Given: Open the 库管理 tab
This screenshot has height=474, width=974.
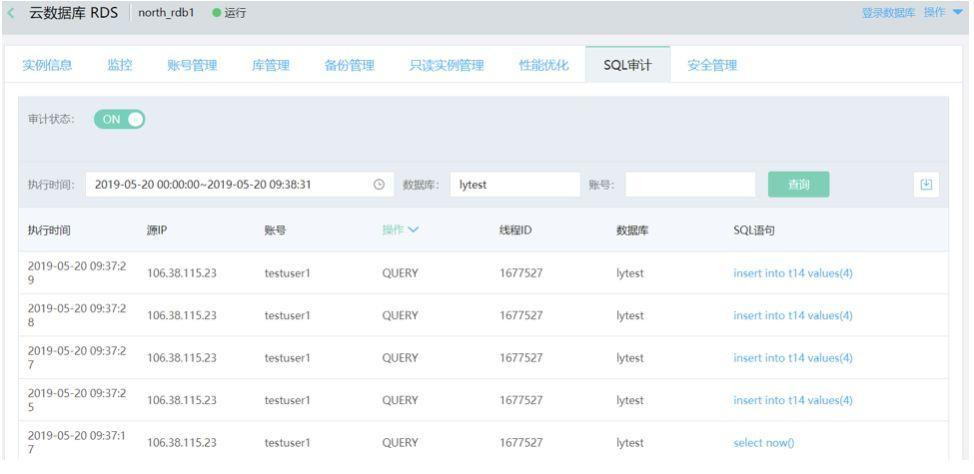Looking at the screenshot, I should coord(270,65).
